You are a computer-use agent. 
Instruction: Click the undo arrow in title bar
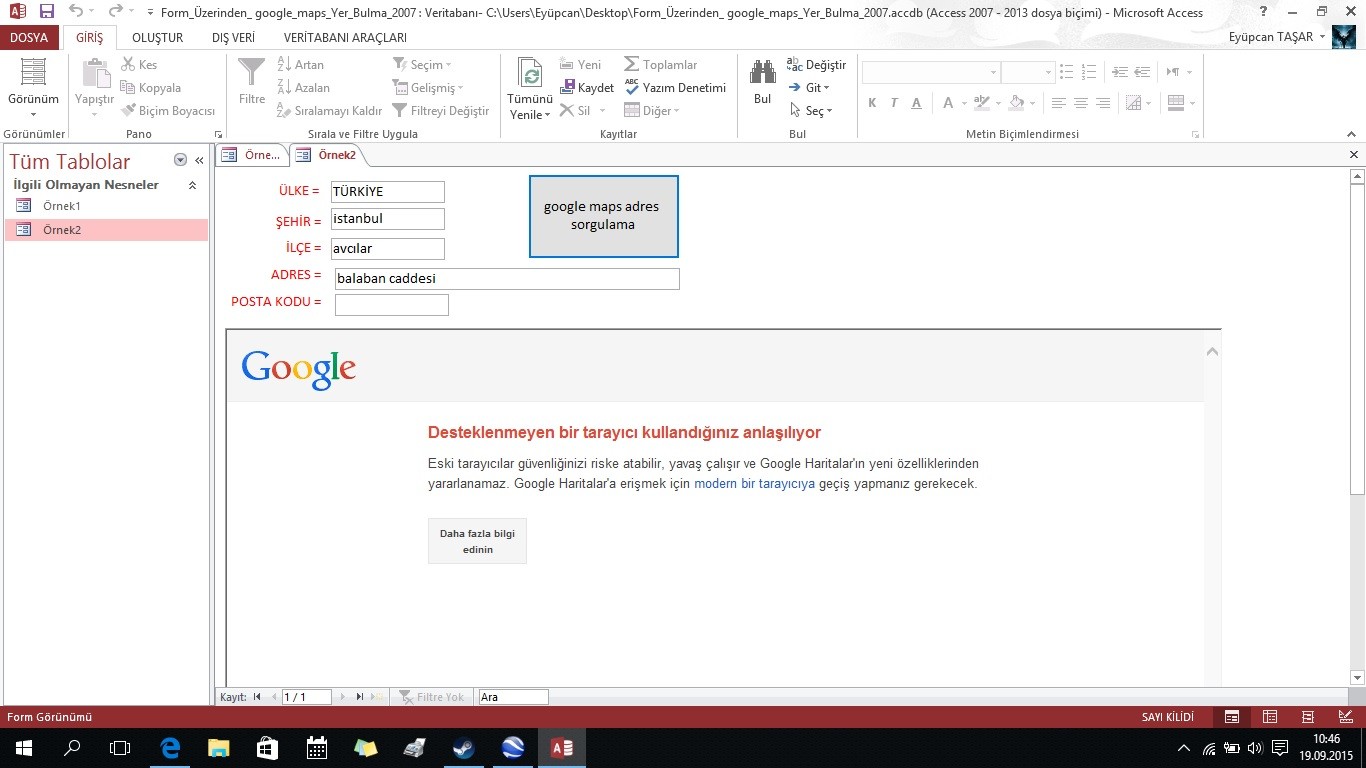76,12
